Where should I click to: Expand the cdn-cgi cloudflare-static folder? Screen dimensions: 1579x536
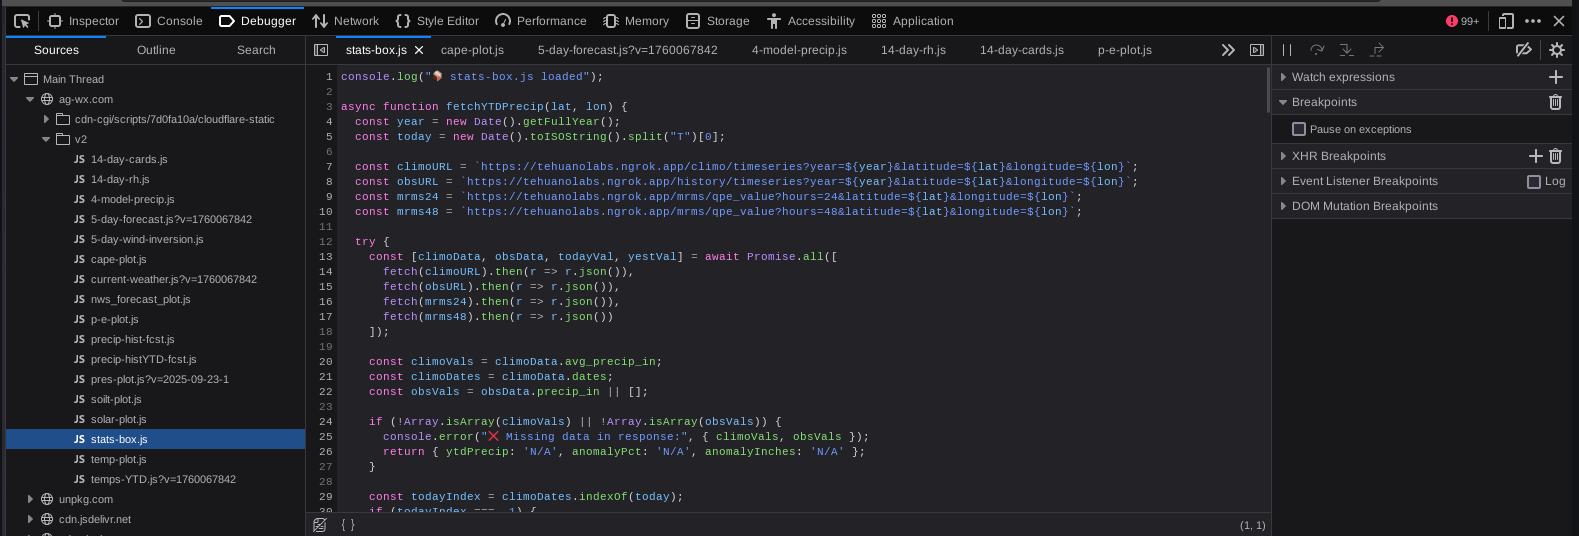[x=46, y=119]
